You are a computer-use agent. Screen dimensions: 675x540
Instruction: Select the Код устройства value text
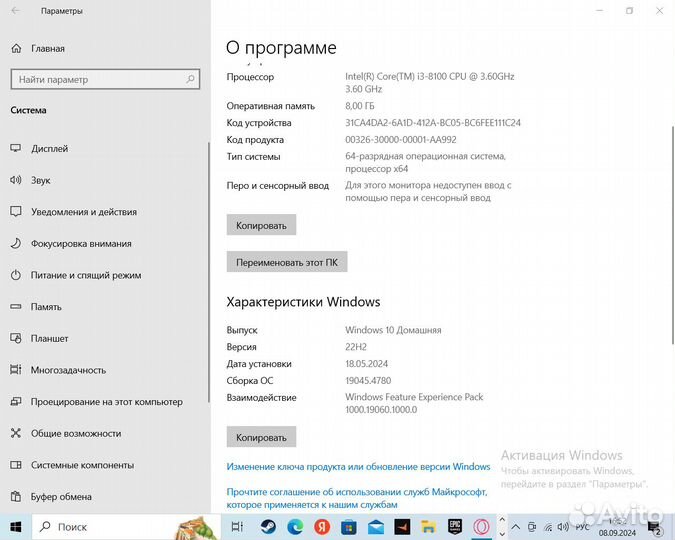coord(433,123)
